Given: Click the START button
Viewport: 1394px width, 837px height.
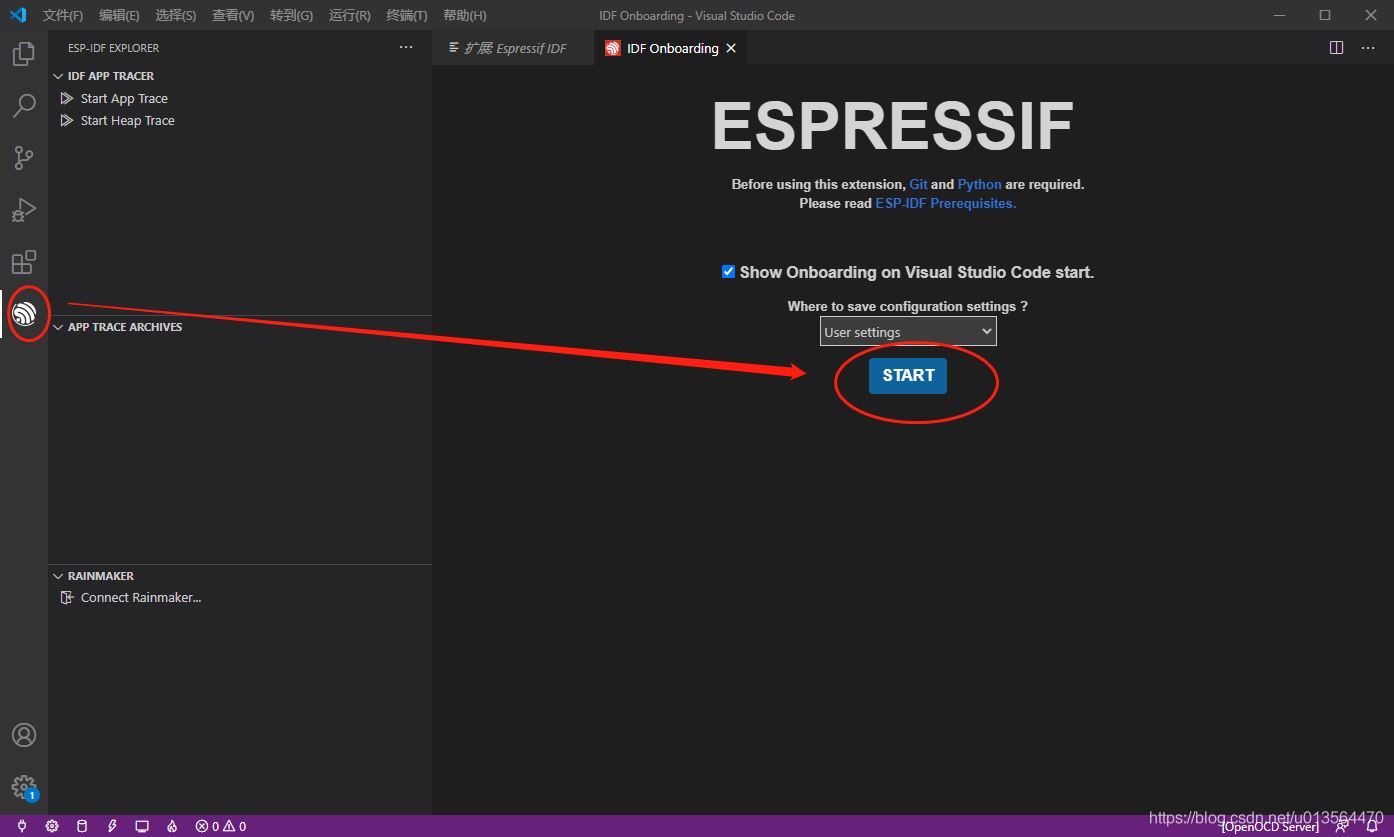Looking at the screenshot, I should (908, 375).
